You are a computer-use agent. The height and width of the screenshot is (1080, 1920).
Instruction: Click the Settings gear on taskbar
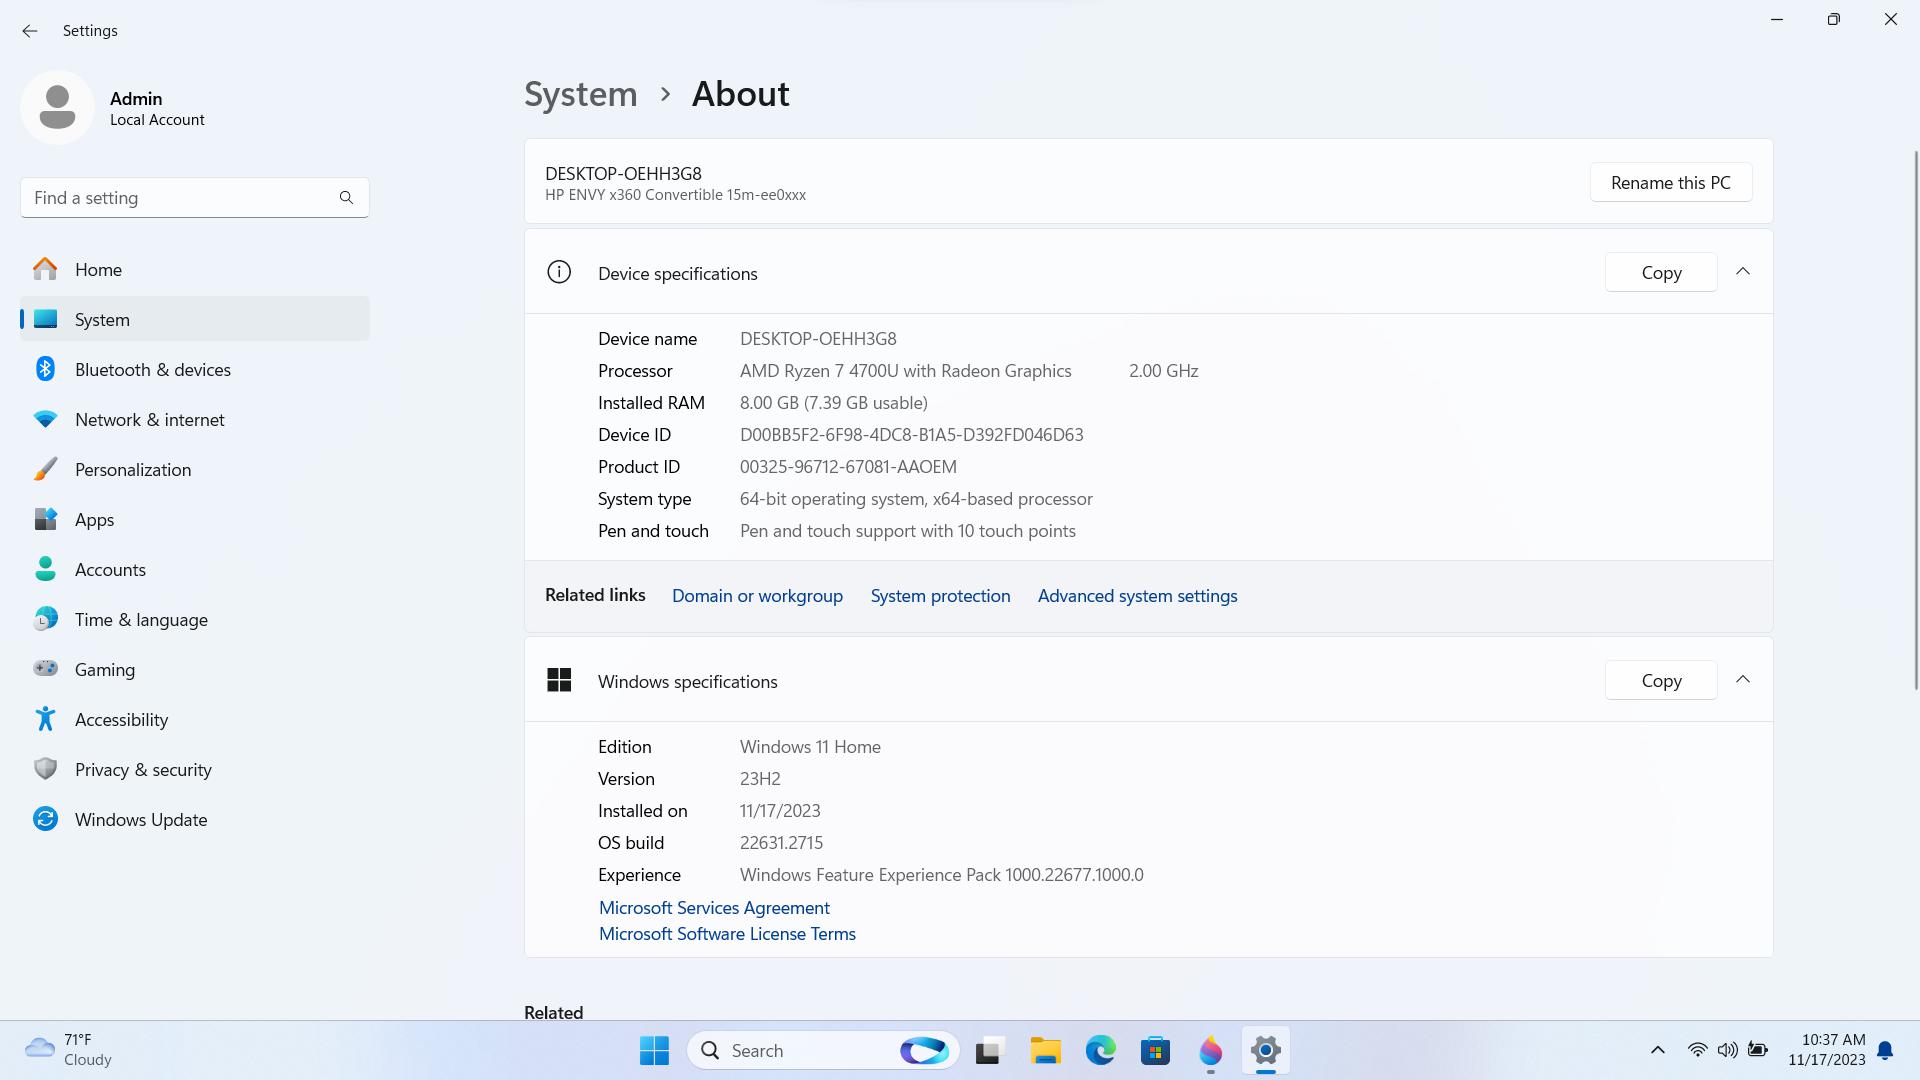(x=1266, y=1050)
